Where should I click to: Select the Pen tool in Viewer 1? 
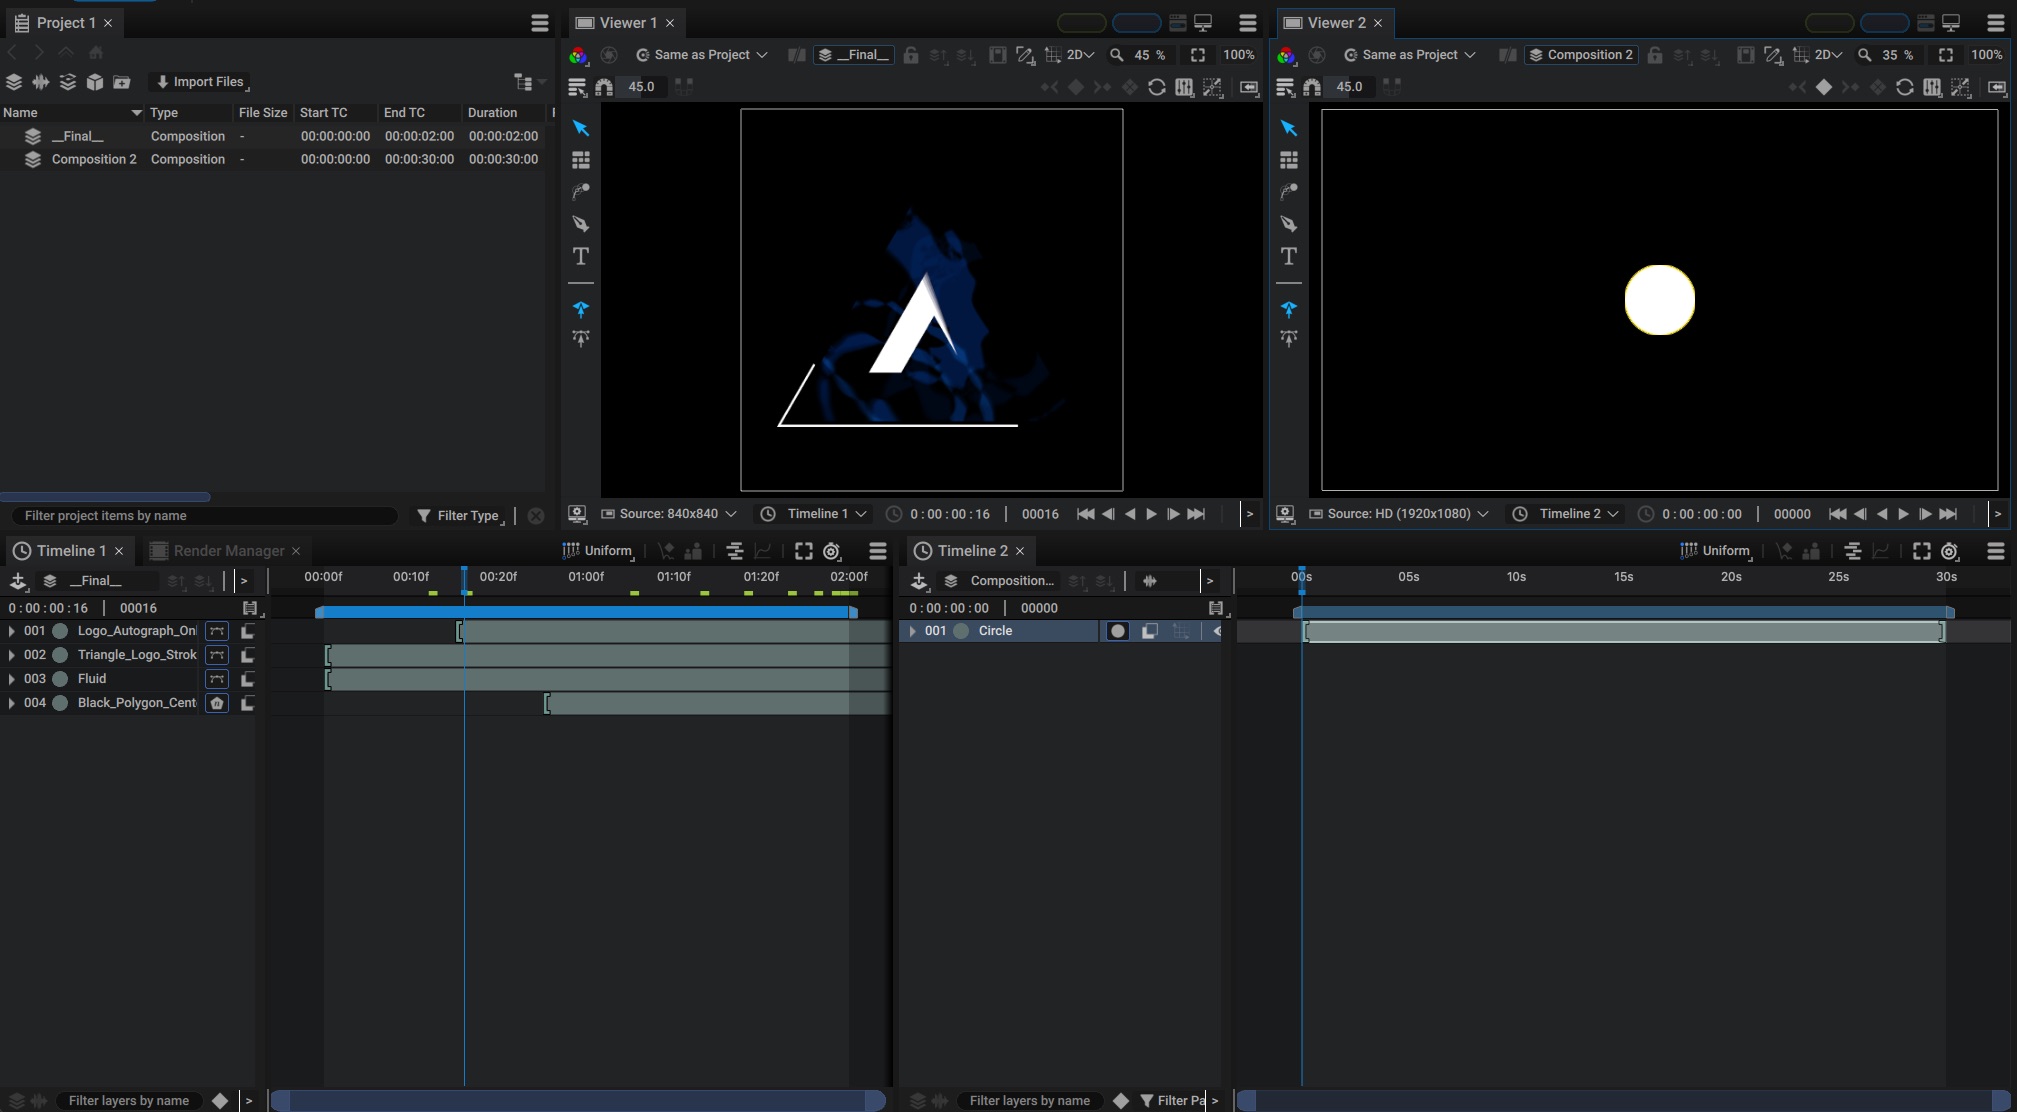point(581,224)
